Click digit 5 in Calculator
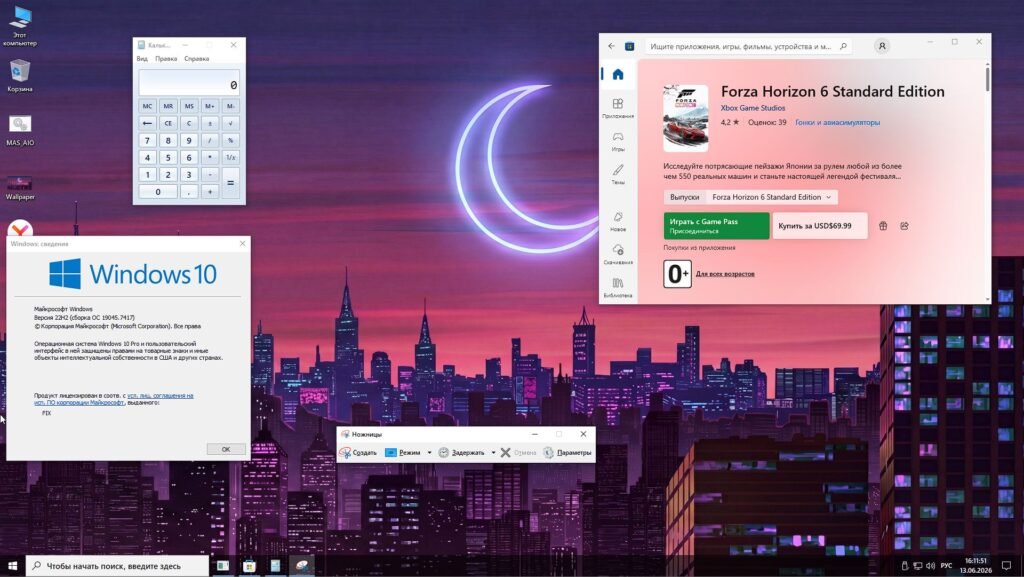The height and width of the screenshot is (577, 1024). point(168,157)
